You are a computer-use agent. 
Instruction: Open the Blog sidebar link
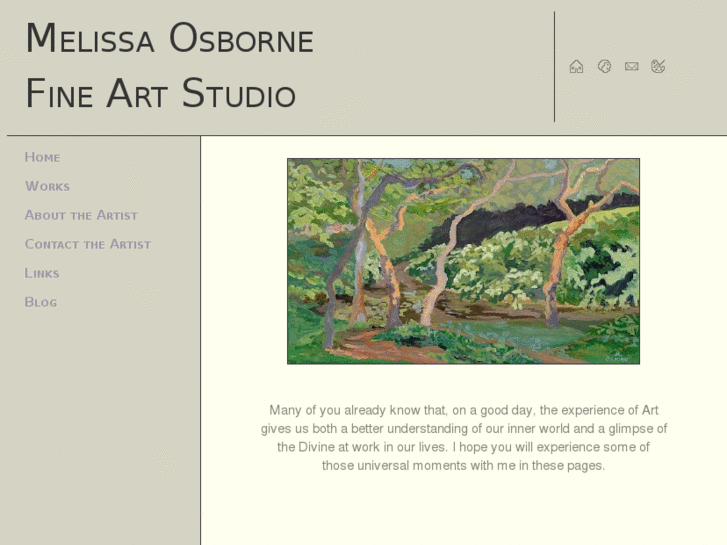point(41,302)
